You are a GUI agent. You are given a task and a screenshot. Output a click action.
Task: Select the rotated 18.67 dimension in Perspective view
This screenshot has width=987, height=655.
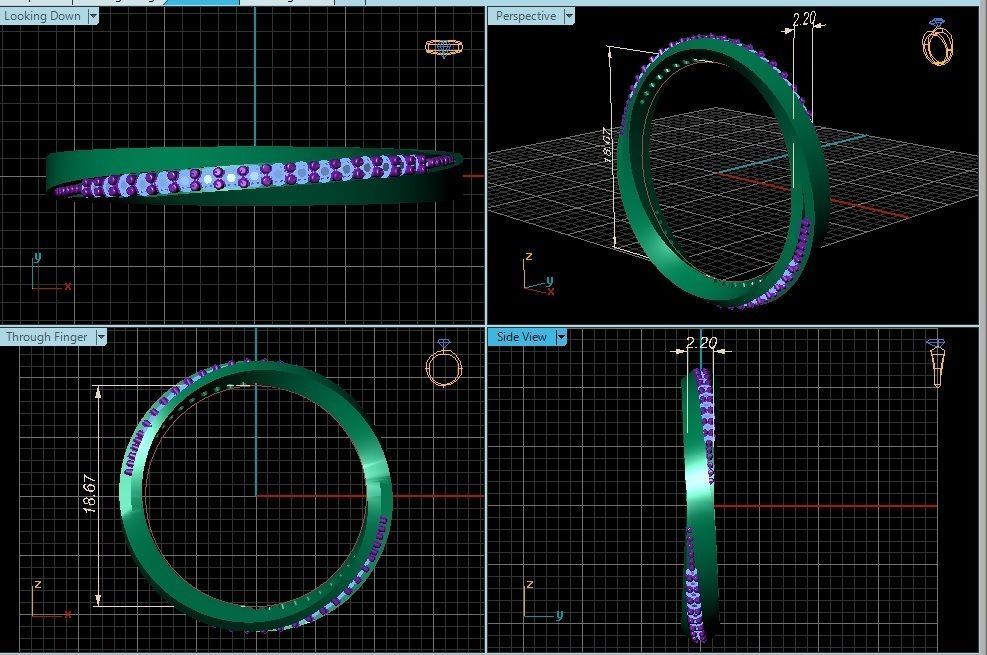click(607, 146)
